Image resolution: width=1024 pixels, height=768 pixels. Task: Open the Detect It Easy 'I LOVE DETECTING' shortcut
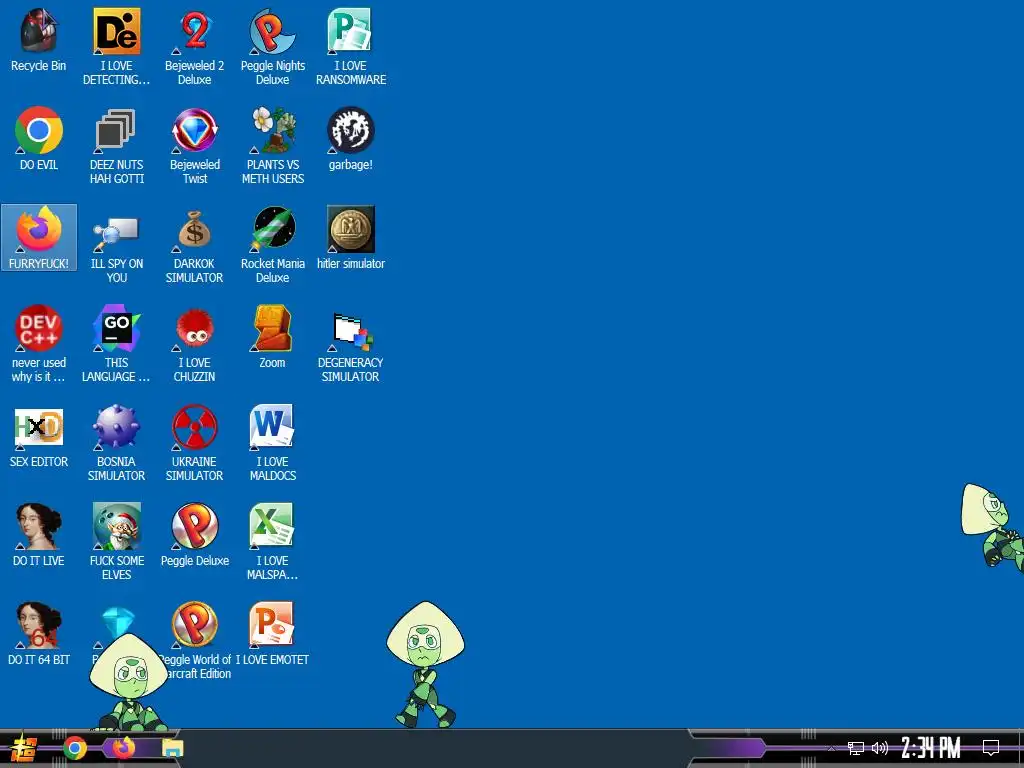point(116,47)
